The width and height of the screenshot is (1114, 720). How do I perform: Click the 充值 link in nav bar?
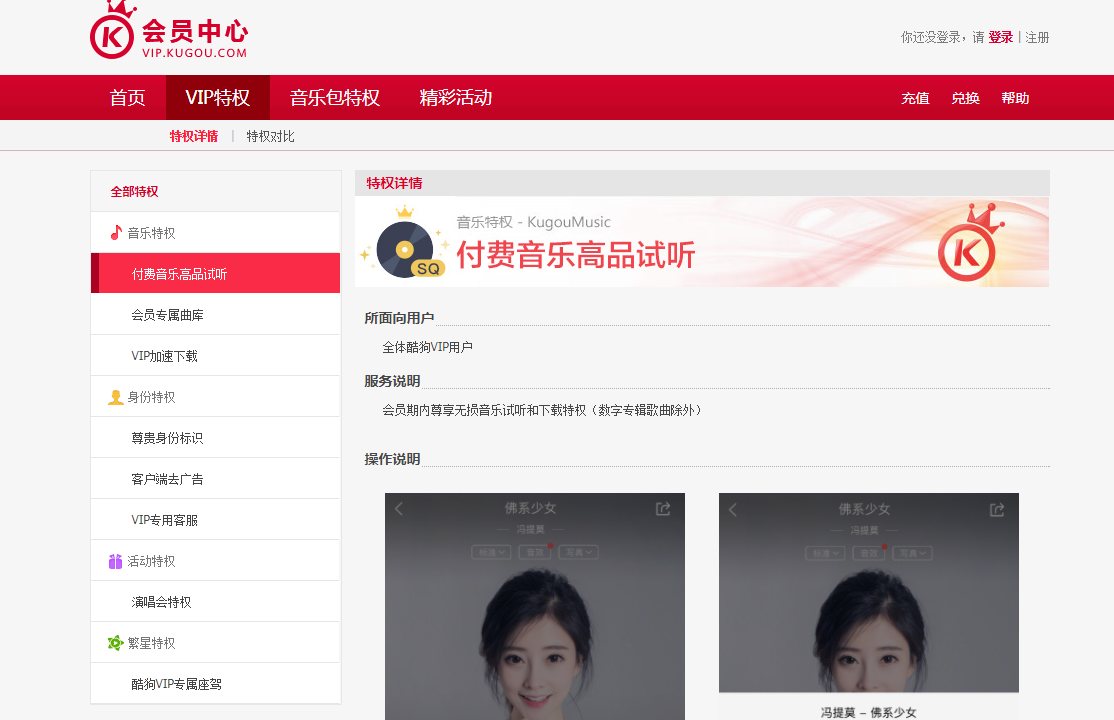[915, 98]
